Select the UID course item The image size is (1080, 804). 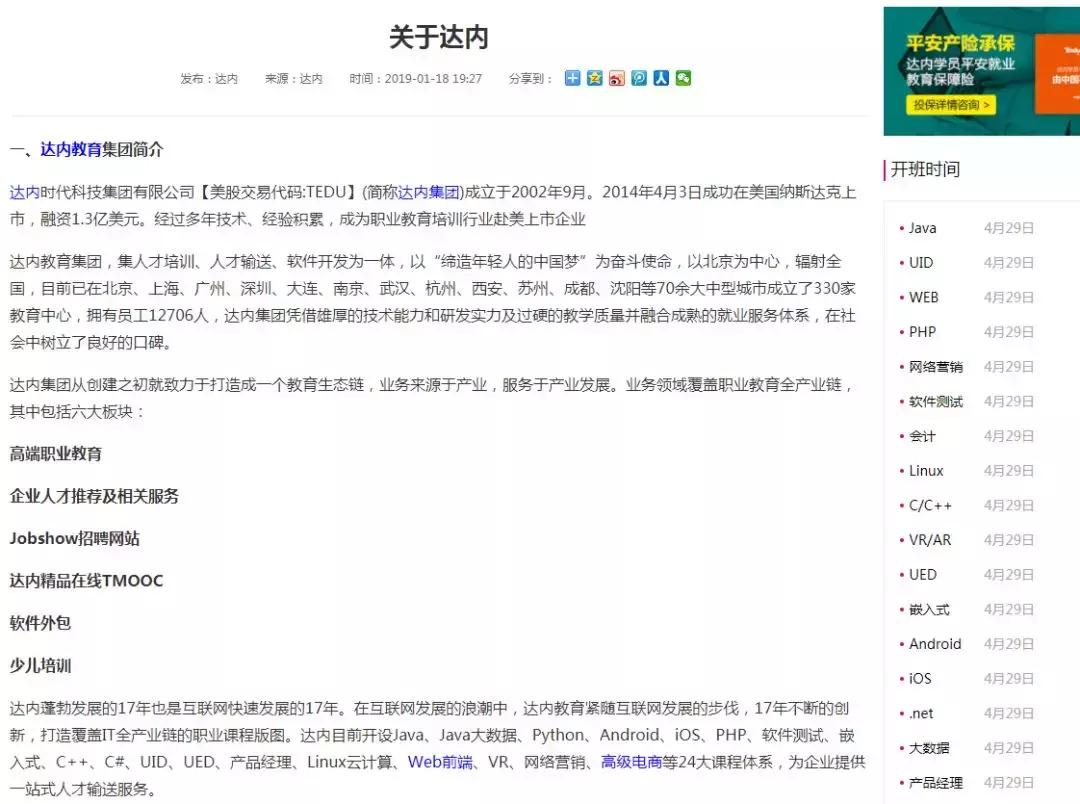(x=921, y=262)
